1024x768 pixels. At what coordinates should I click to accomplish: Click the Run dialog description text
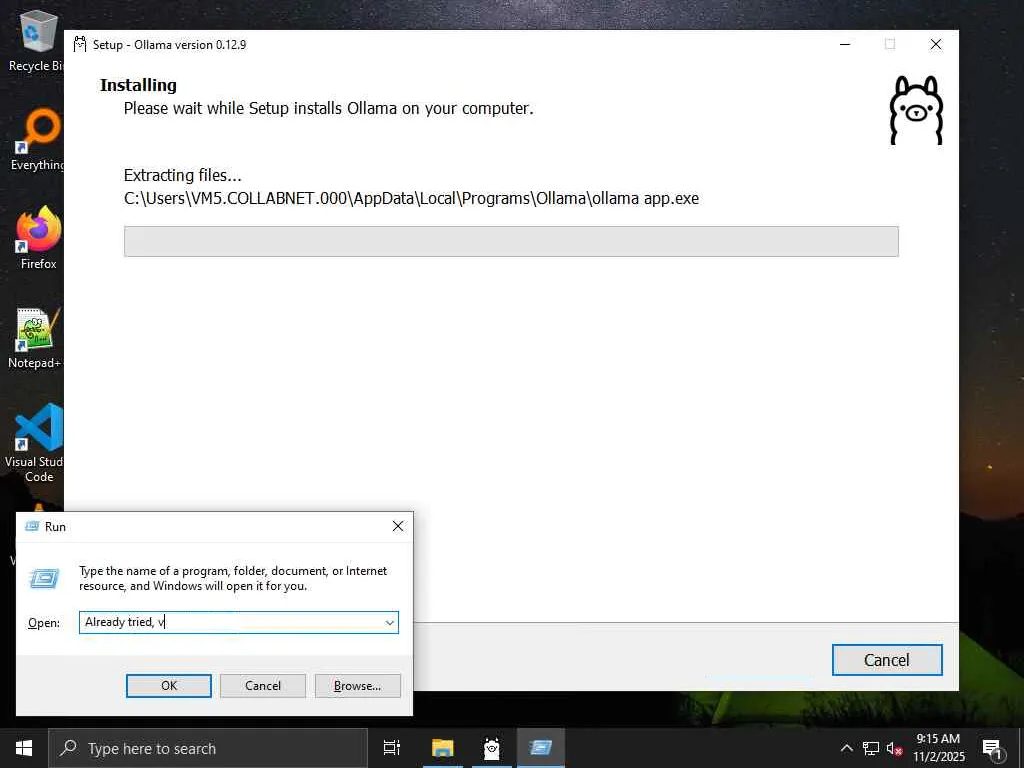233,578
